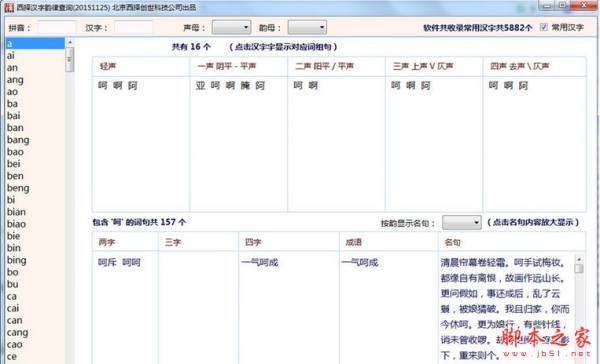The image size is (600, 364).
Task: Click 呵 in the 轻声 column
Action: coord(103,85)
